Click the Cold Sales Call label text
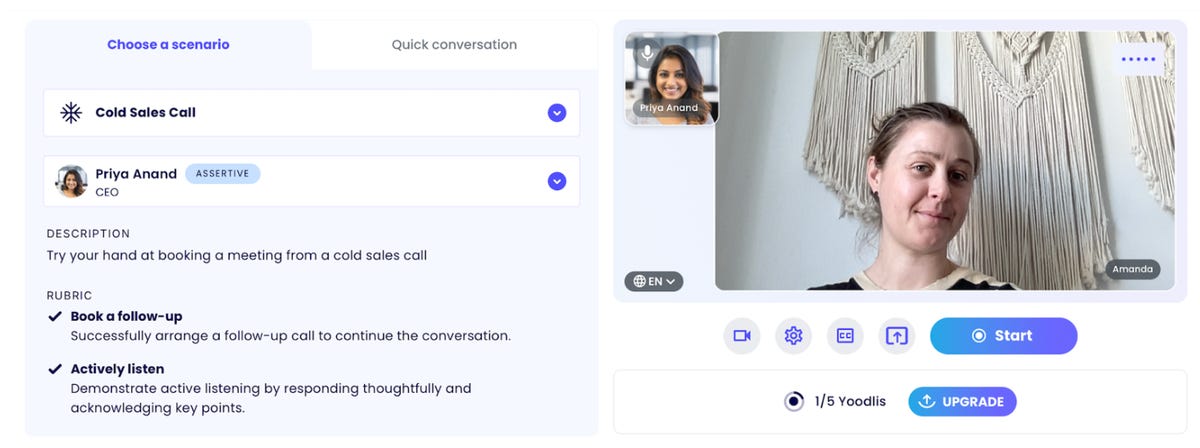Image resolution: width=1200 pixels, height=448 pixels. coord(145,113)
